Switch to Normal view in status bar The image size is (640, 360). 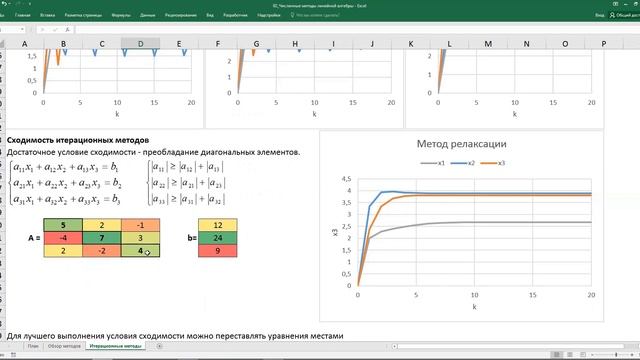pyautogui.click(x=557, y=355)
